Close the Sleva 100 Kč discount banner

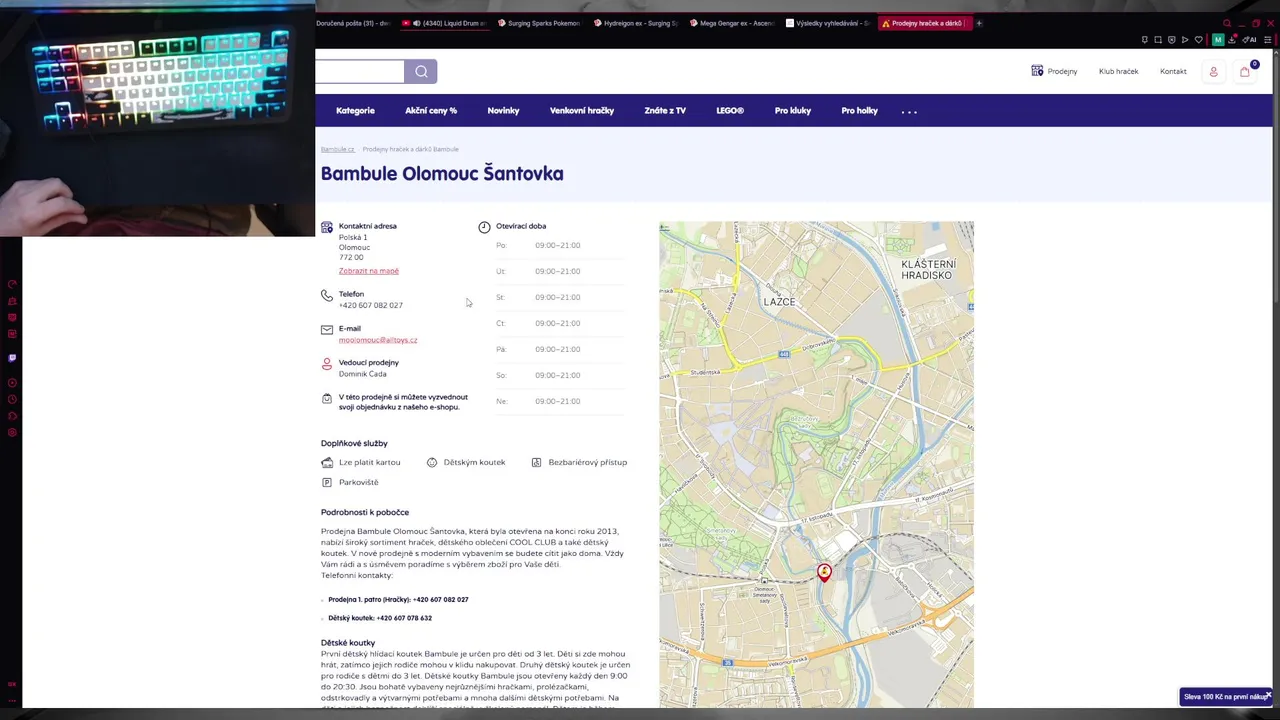[1268, 695]
